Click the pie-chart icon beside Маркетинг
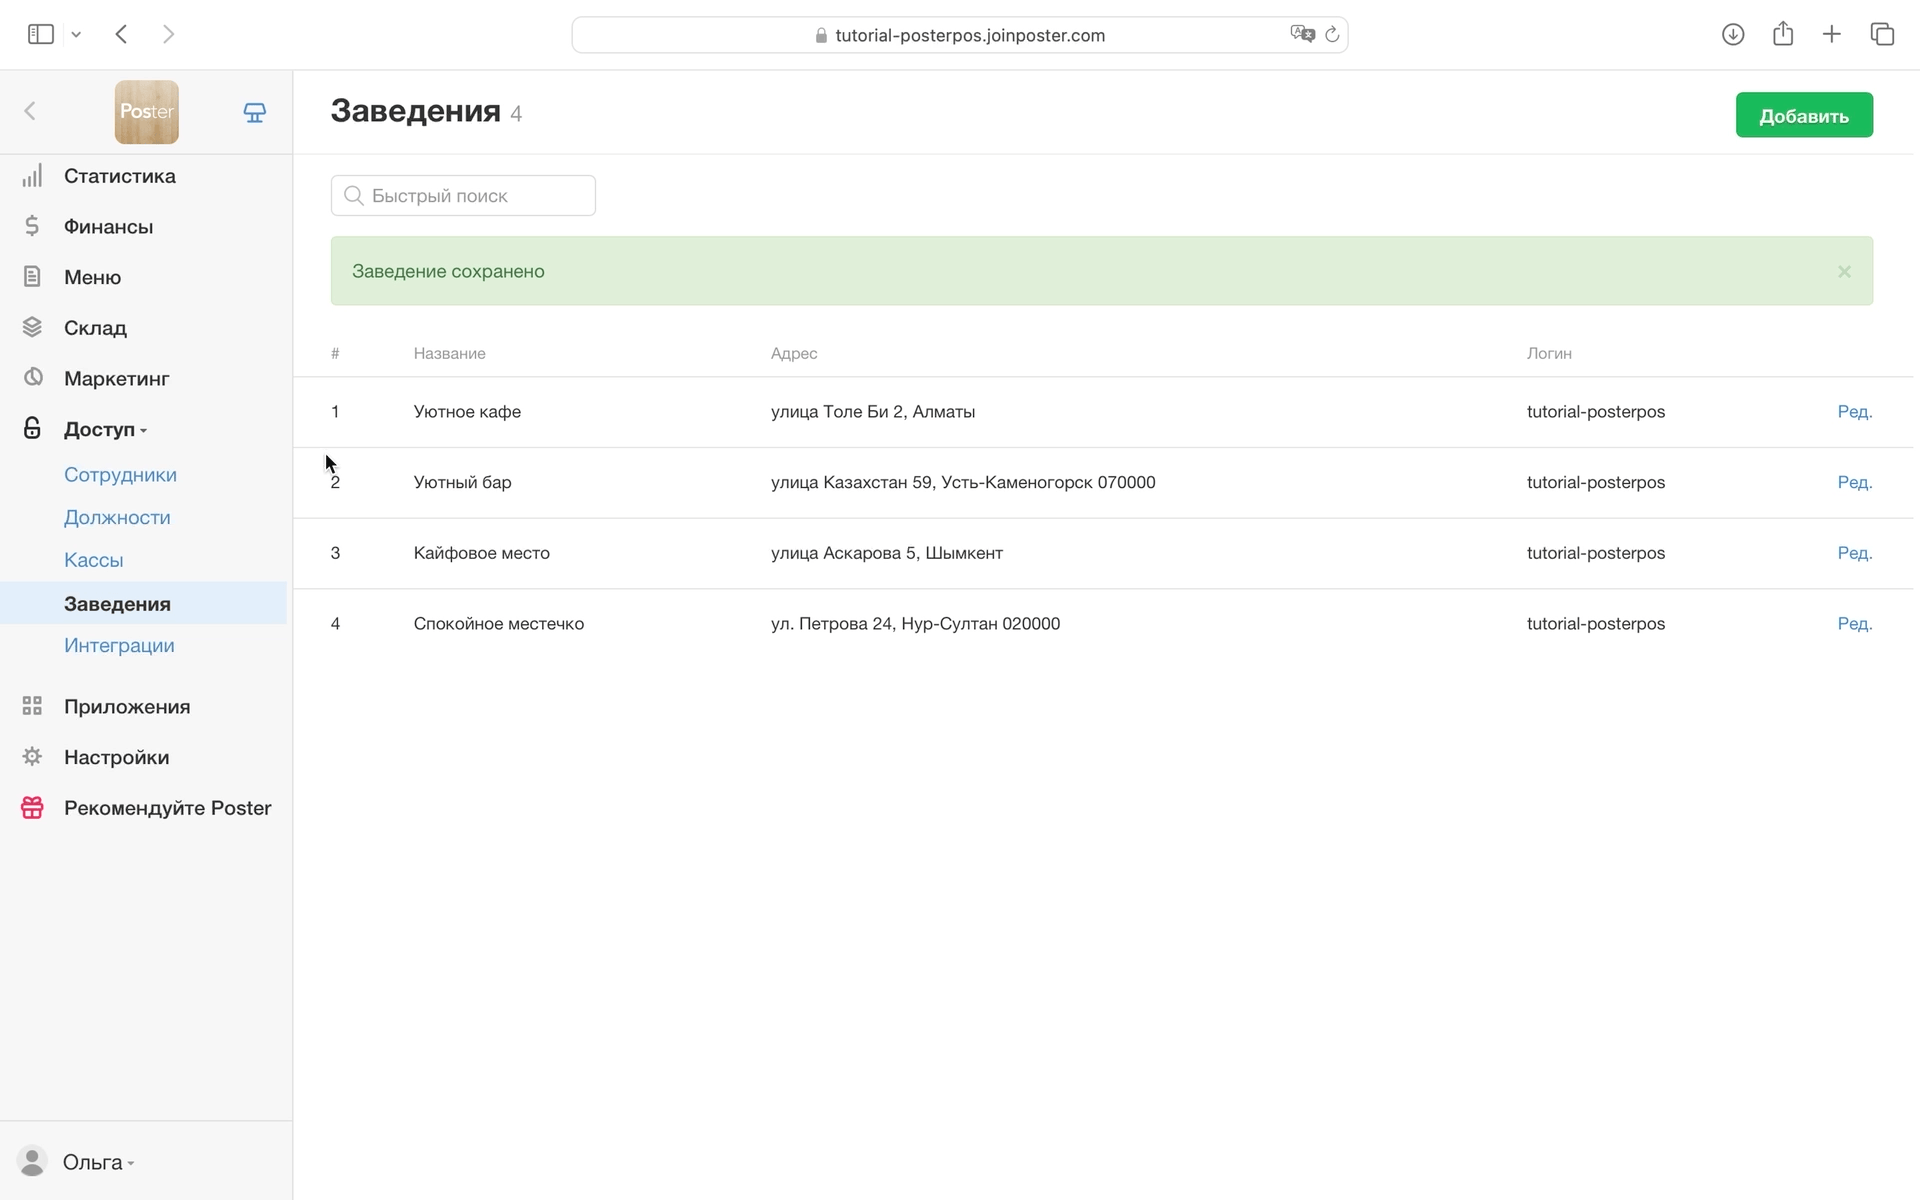 pos(32,378)
